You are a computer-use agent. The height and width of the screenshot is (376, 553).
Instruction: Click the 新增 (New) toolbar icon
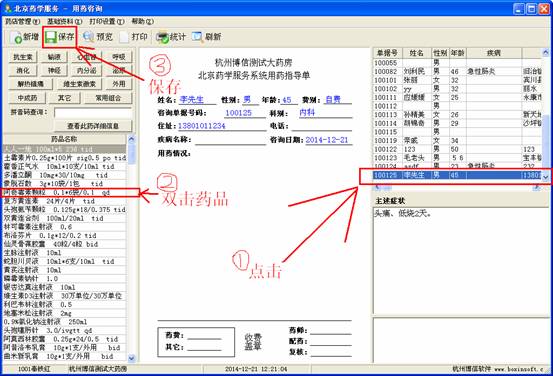pos(24,37)
